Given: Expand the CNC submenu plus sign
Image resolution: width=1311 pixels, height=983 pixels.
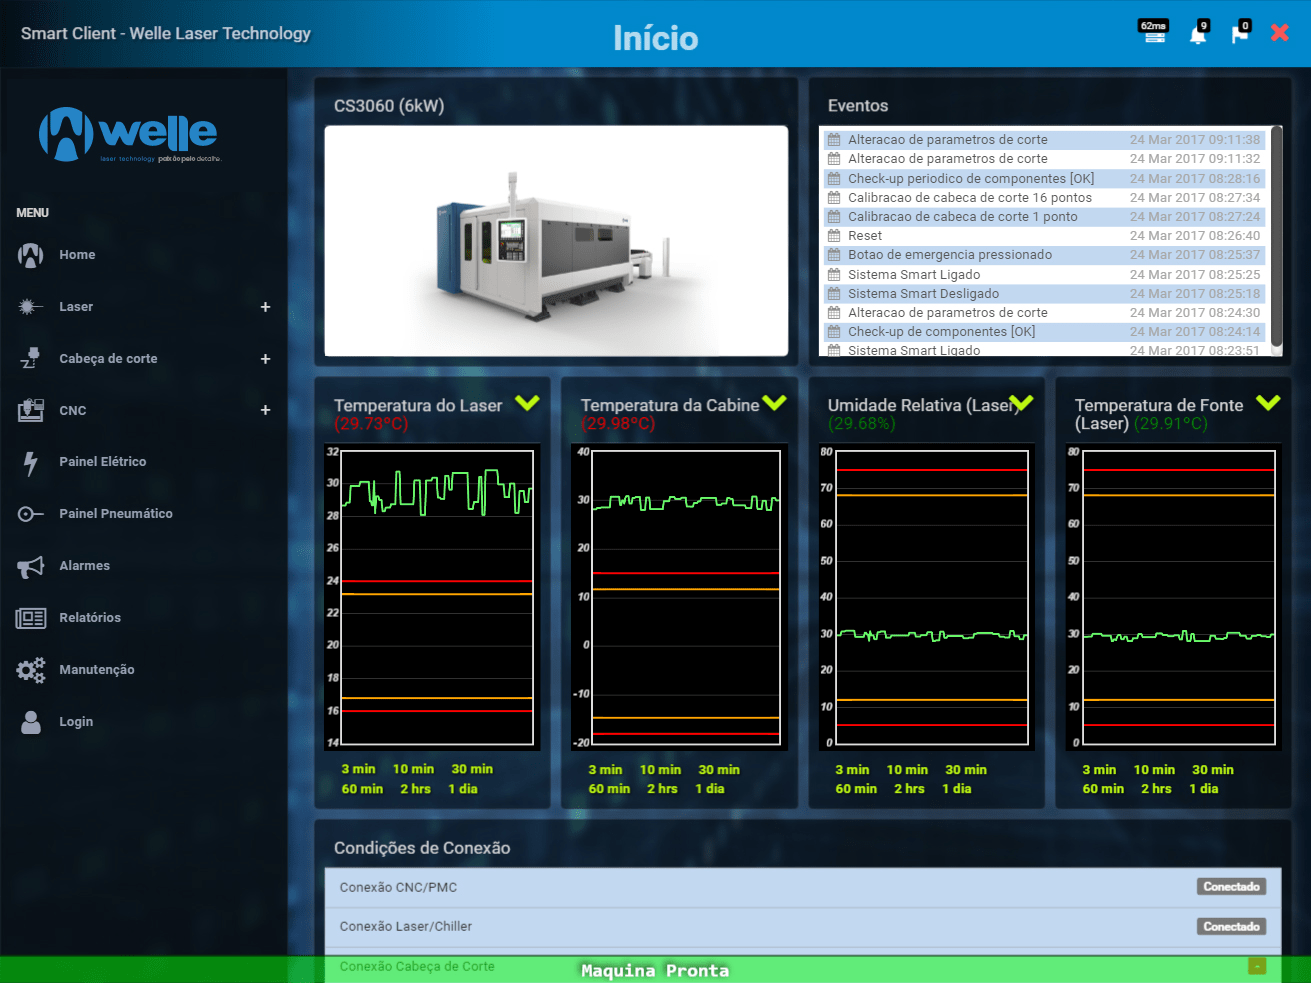Looking at the screenshot, I should click(265, 410).
